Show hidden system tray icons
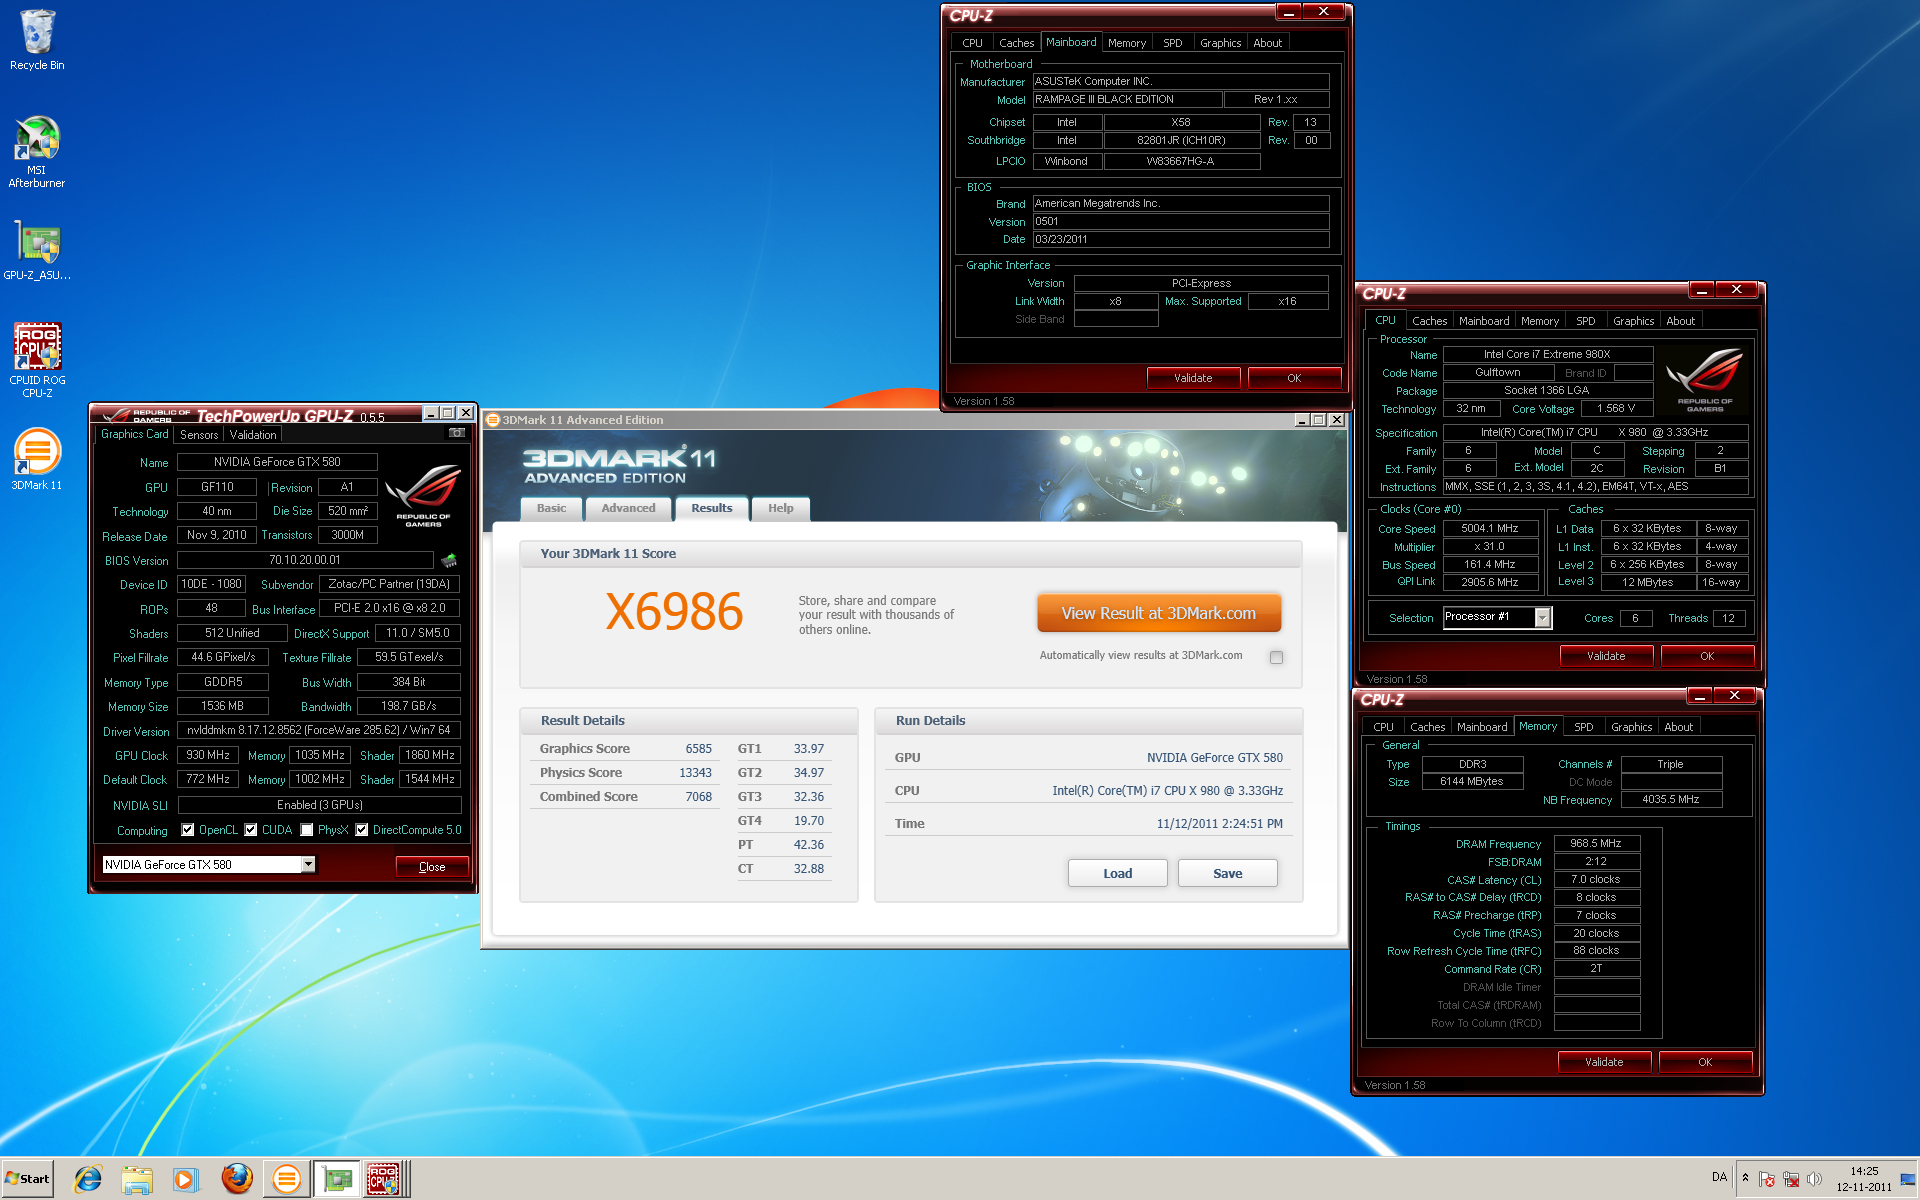This screenshot has width=1920, height=1200. pyautogui.click(x=1745, y=1178)
